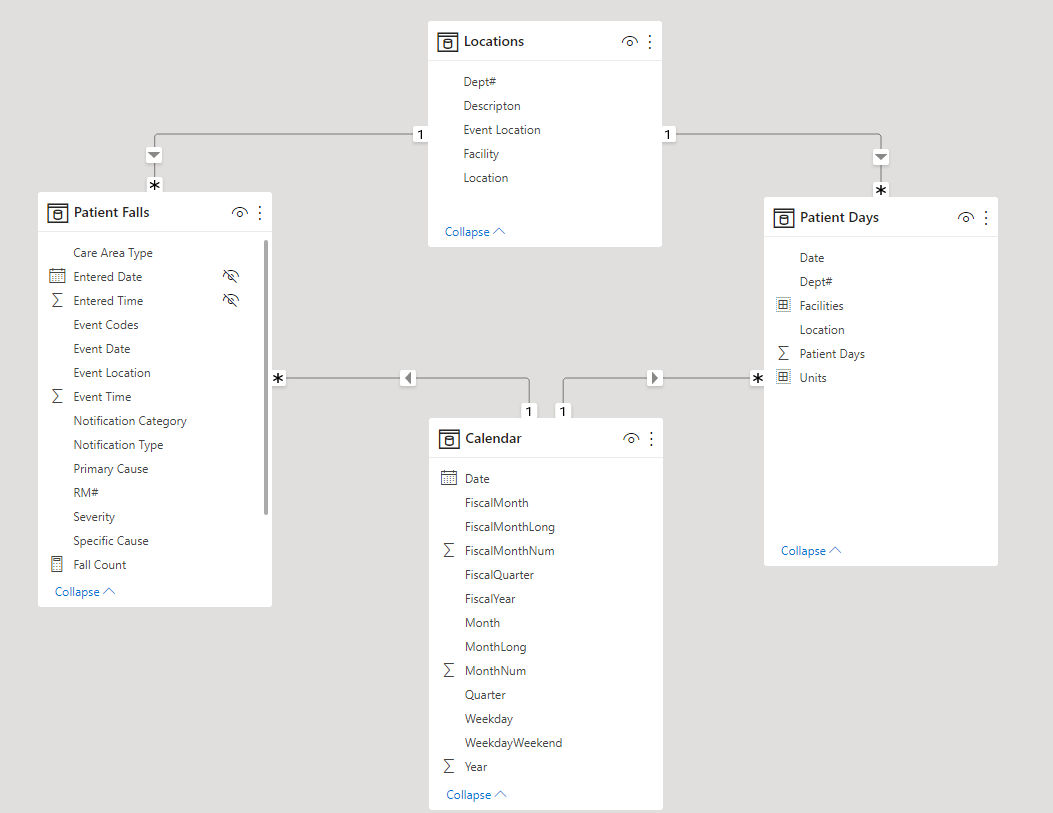Image resolution: width=1053 pixels, height=813 pixels.
Task: Select Dept# field in Locations table
Action: tap(479, 82)
